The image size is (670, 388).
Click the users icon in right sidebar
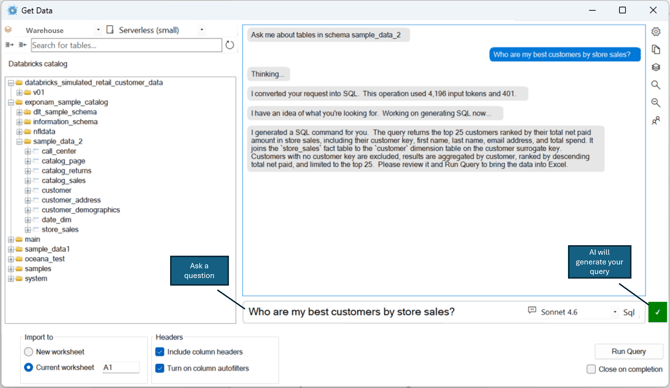tap(655, 121)
